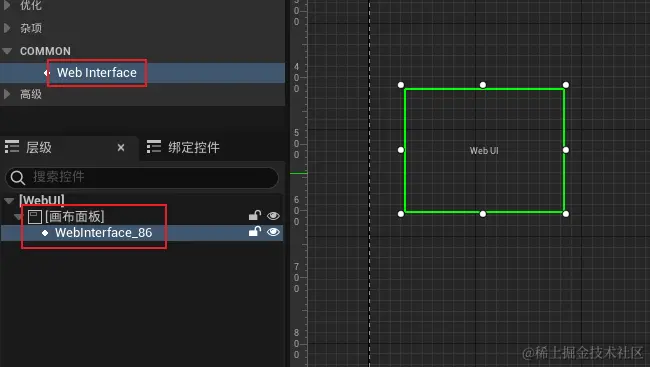Click the Web UI widget in the designer
This screenshot has height=367, width=650.
tap(484, 151)
